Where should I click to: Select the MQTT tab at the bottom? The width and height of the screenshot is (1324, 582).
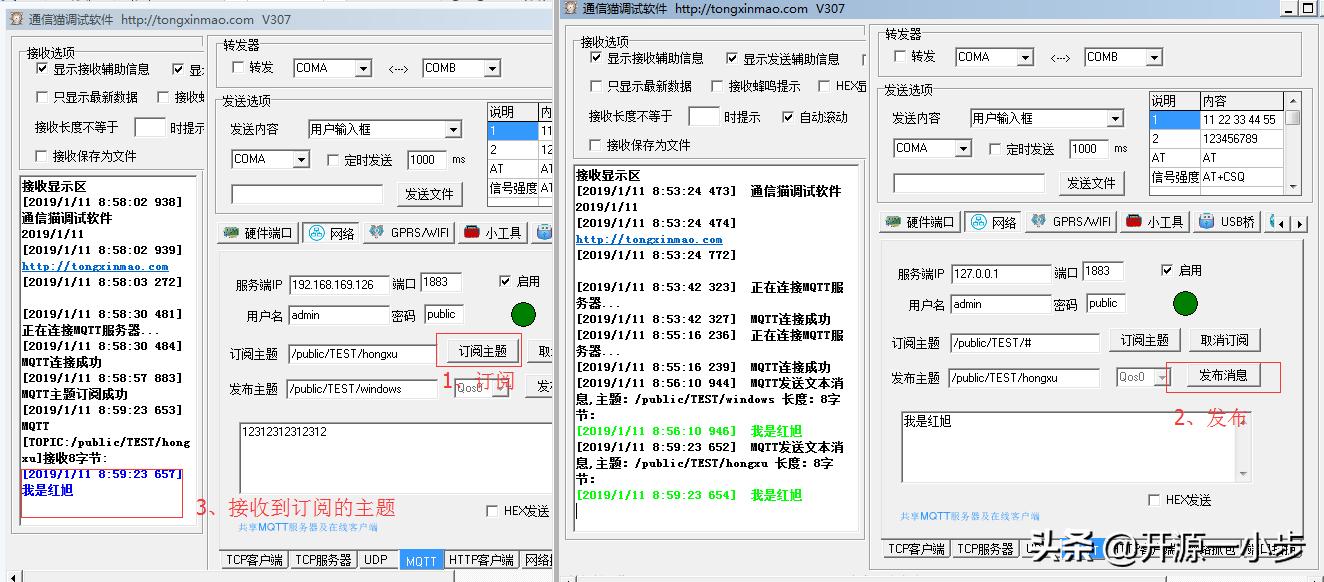click(x=421, y=560)
